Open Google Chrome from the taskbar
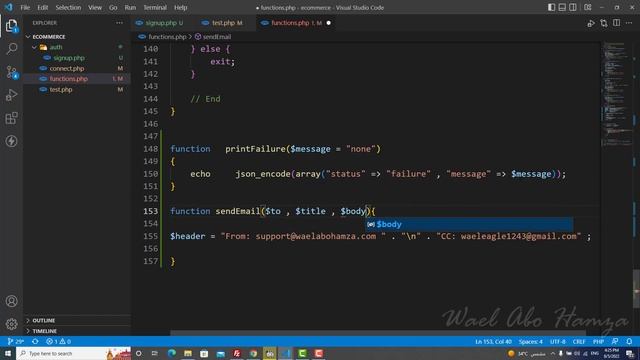Screen dimensions: 640x360 [253, 353]
